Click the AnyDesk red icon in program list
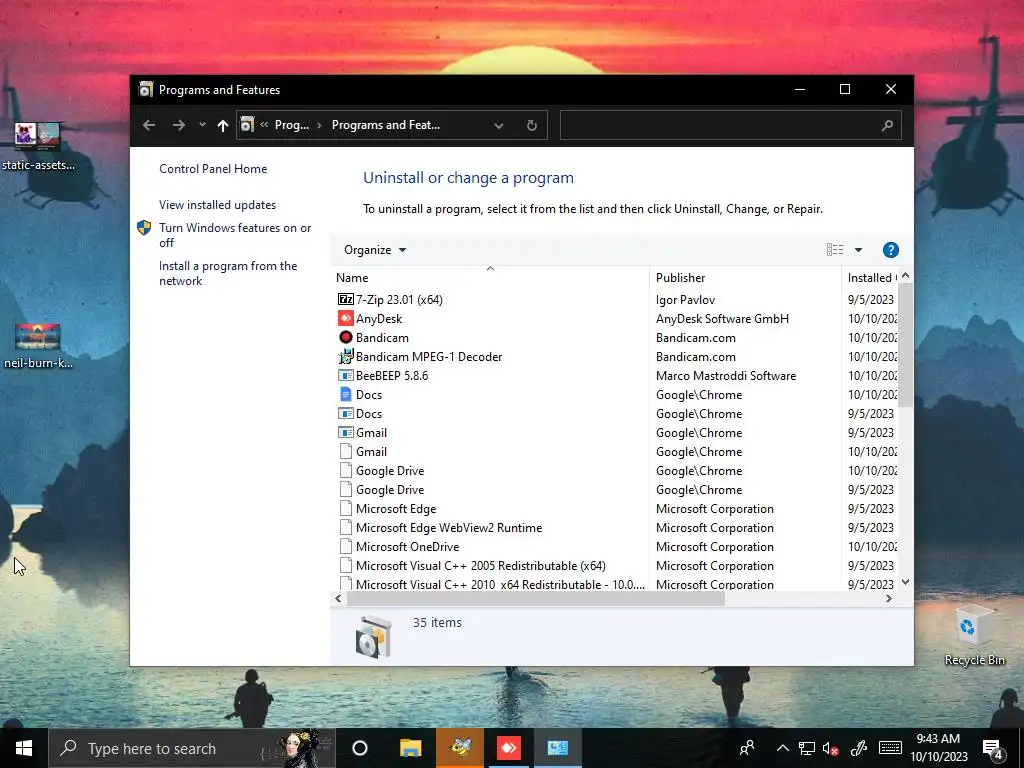The width and height of the screenshot is (1024, 768). [345, 318]
